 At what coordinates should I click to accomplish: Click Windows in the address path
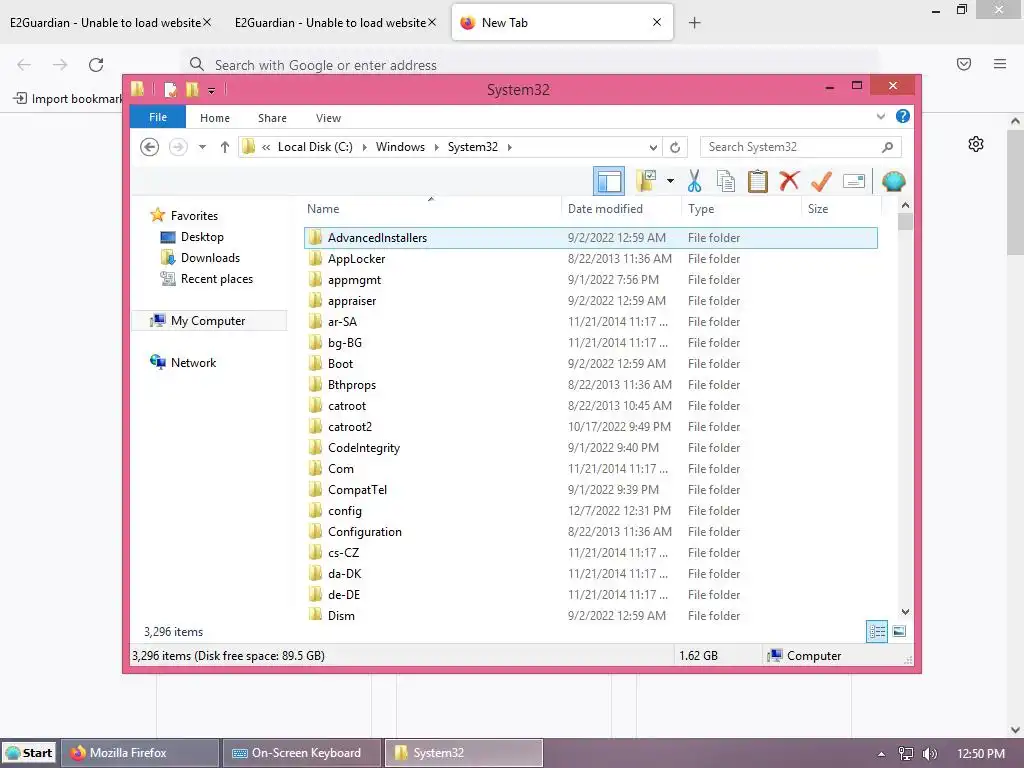[400, 147]
